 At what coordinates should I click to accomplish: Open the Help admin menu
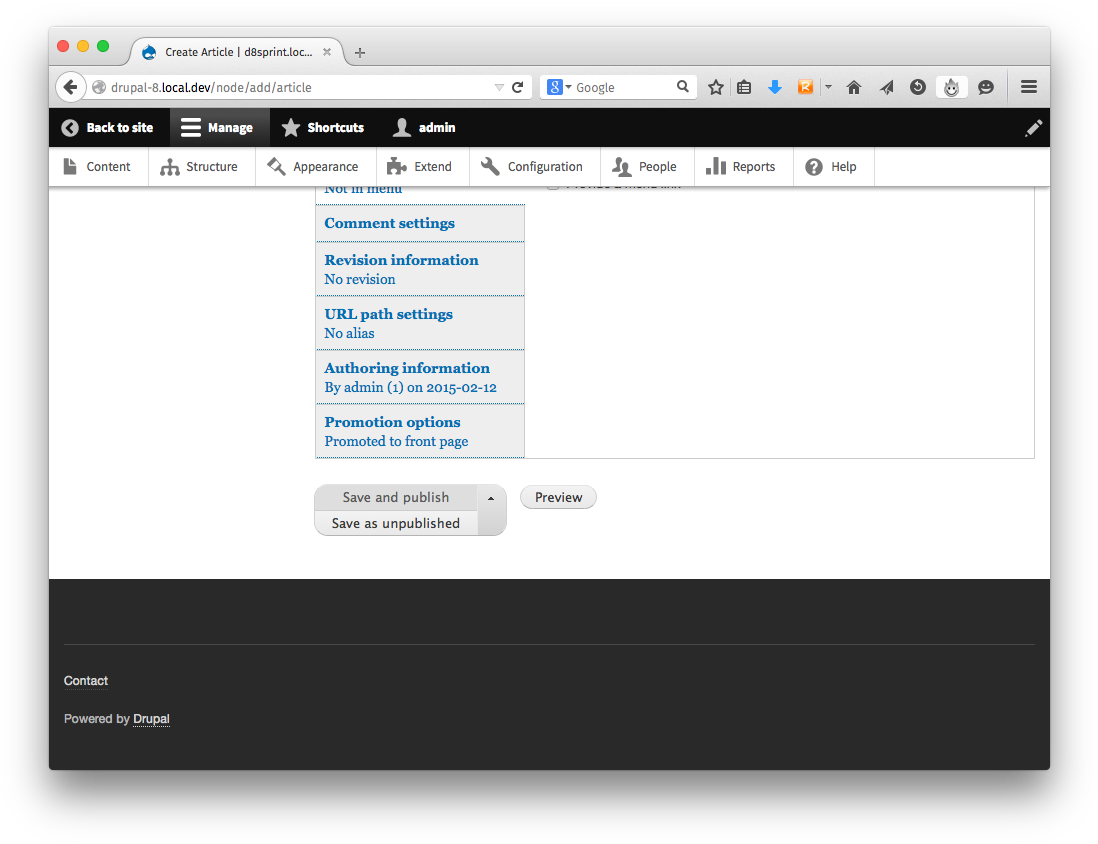(x=833, y=167)
